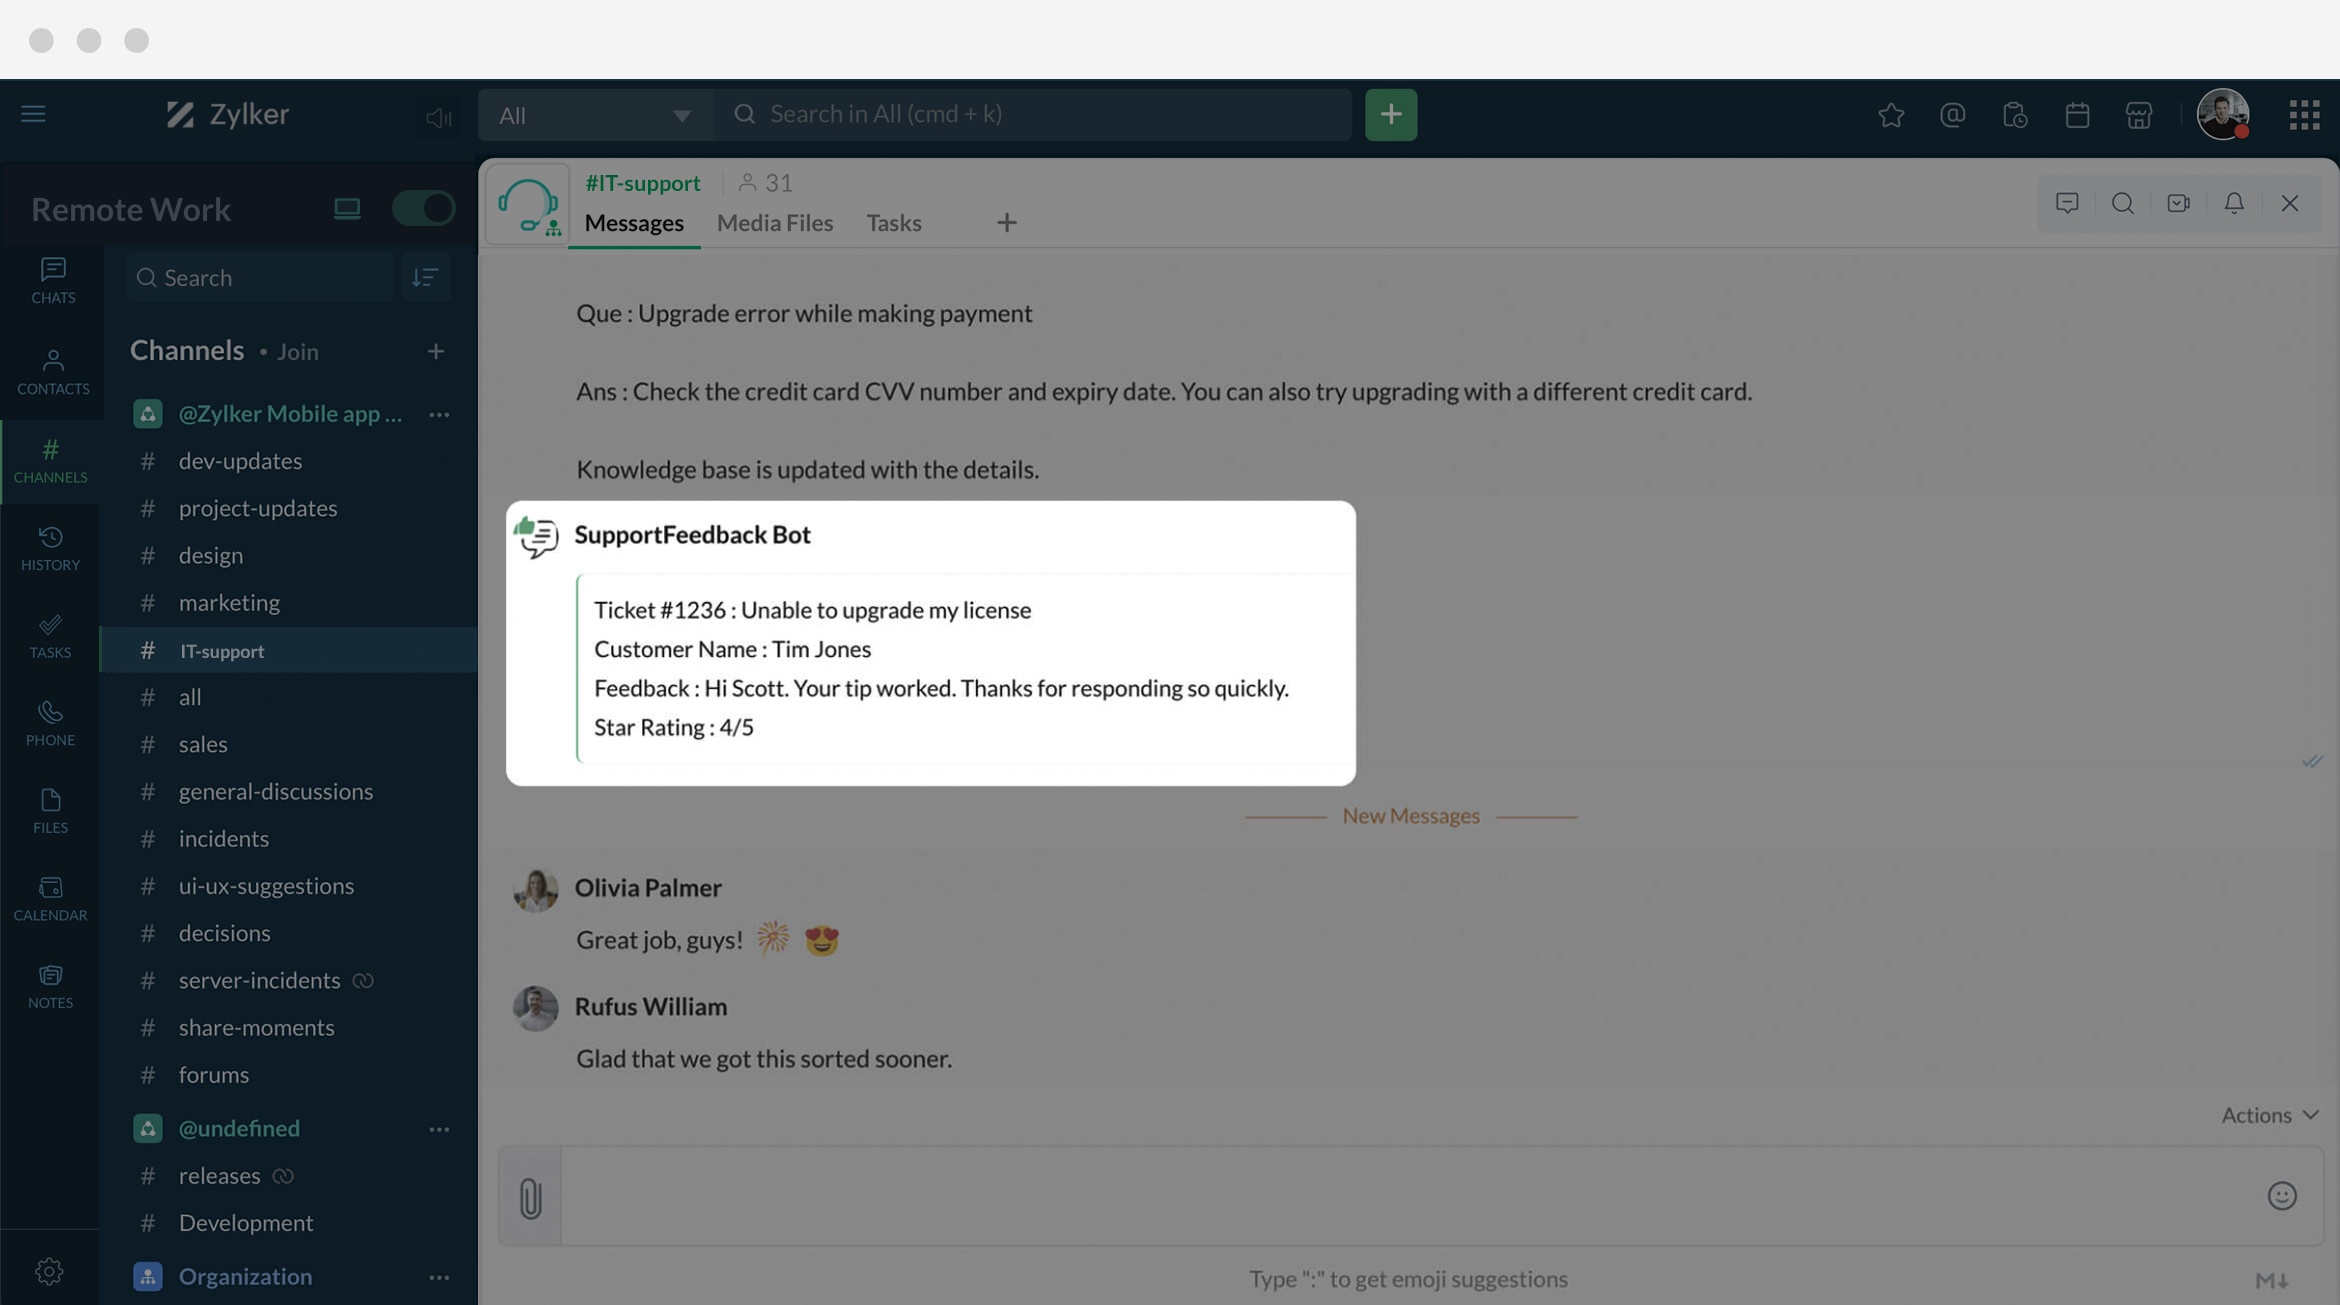Image resolution: width=2340 pixels, height=1305 pixels.
Task: Open the emoji picker smiley icon
Action: point(2281,1196)
